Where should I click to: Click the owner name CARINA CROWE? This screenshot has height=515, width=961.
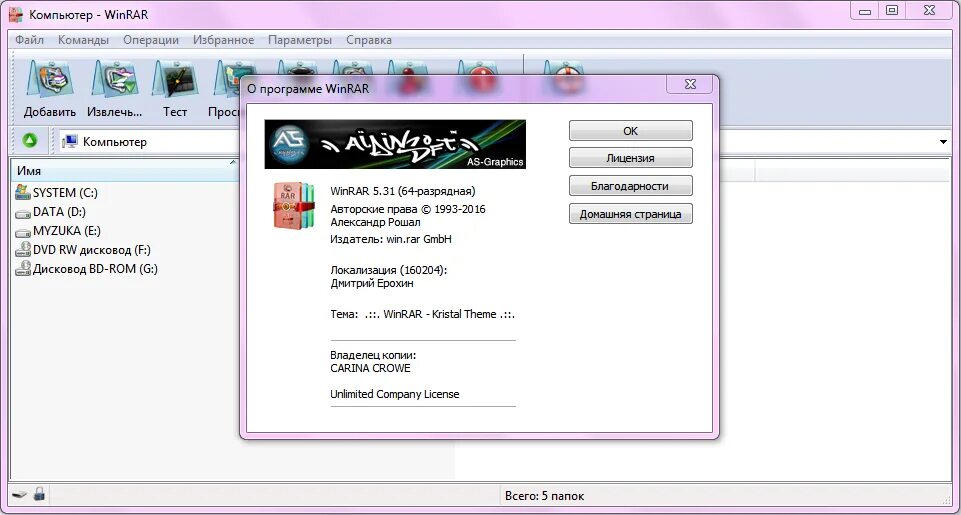tap(370, 368)
